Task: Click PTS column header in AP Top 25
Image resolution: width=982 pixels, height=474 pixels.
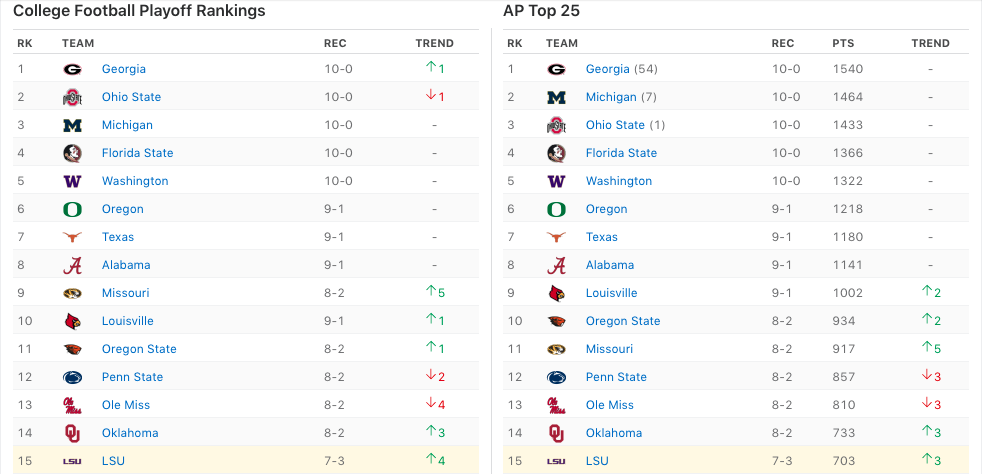Action: point(843,43)
